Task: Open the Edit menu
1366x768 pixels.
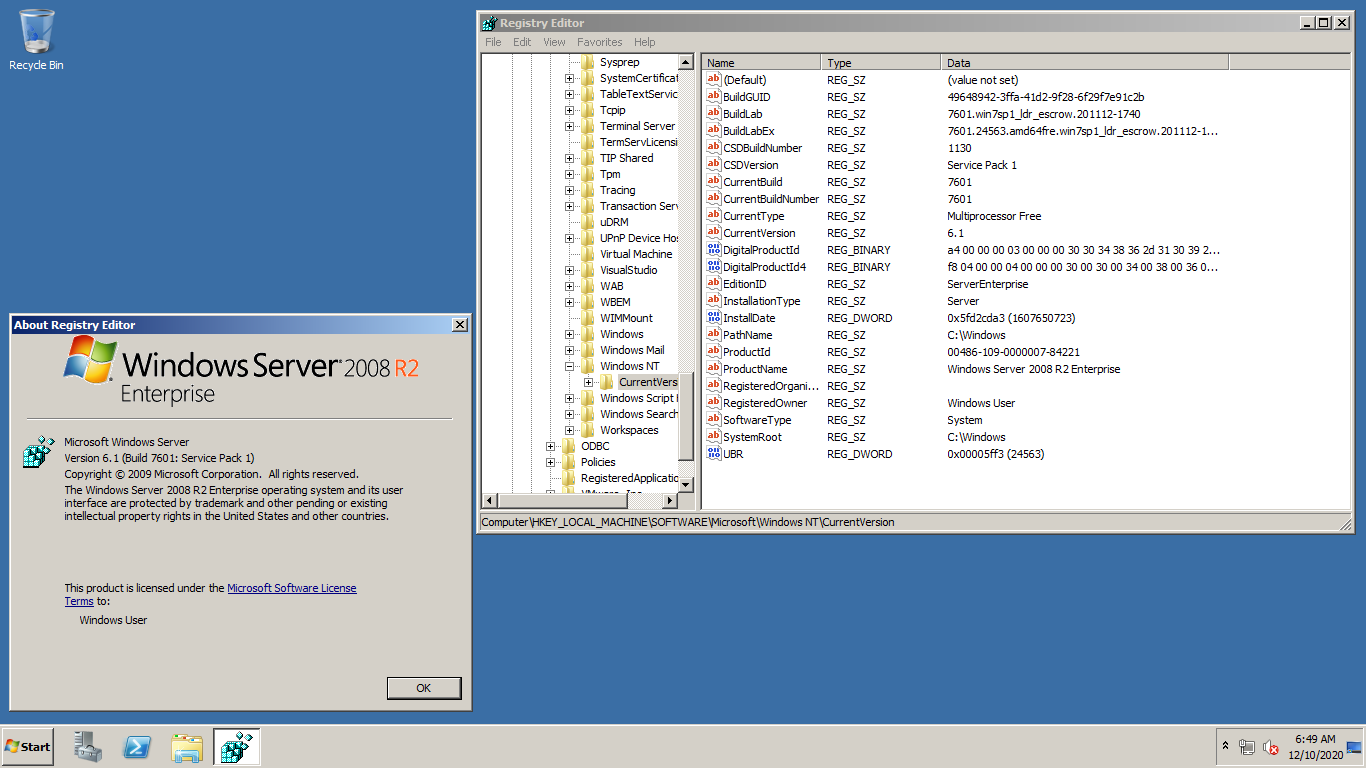Action: pos(522,42)
